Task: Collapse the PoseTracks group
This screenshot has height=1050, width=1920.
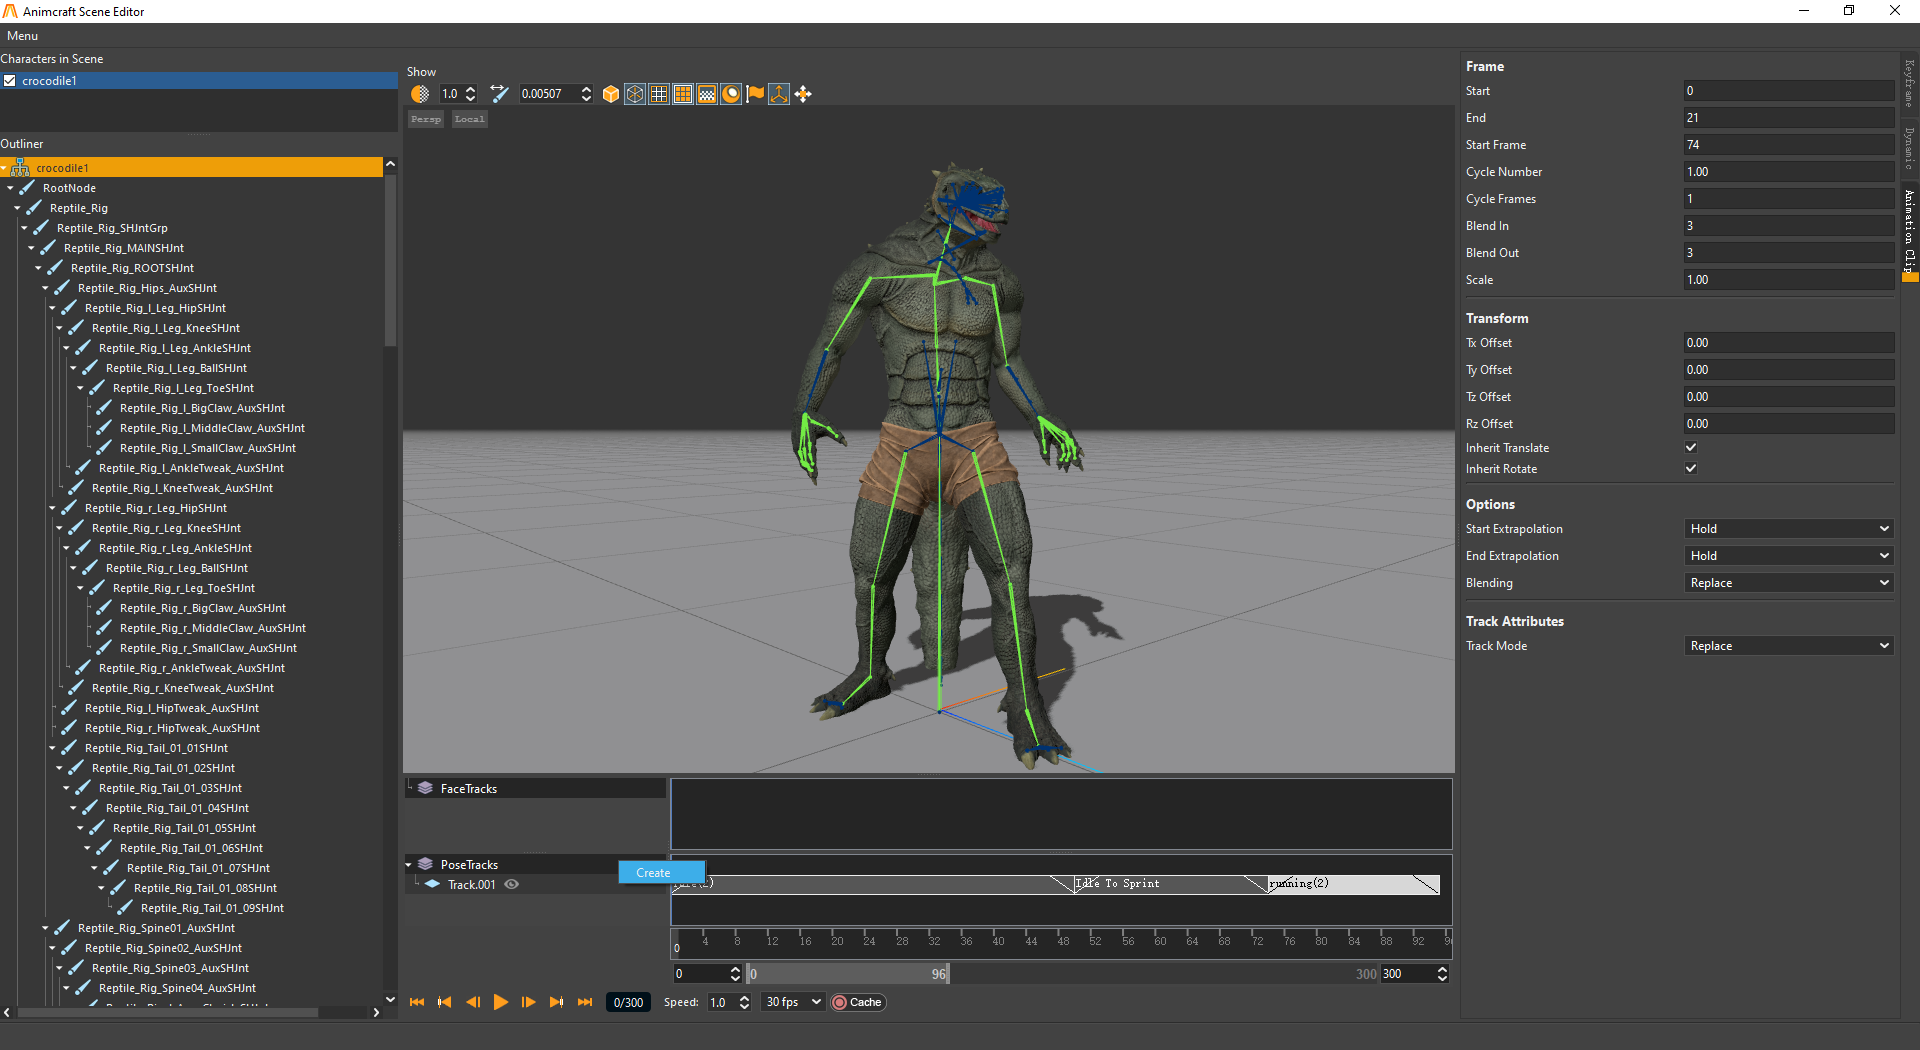Action: coord(409,864)
